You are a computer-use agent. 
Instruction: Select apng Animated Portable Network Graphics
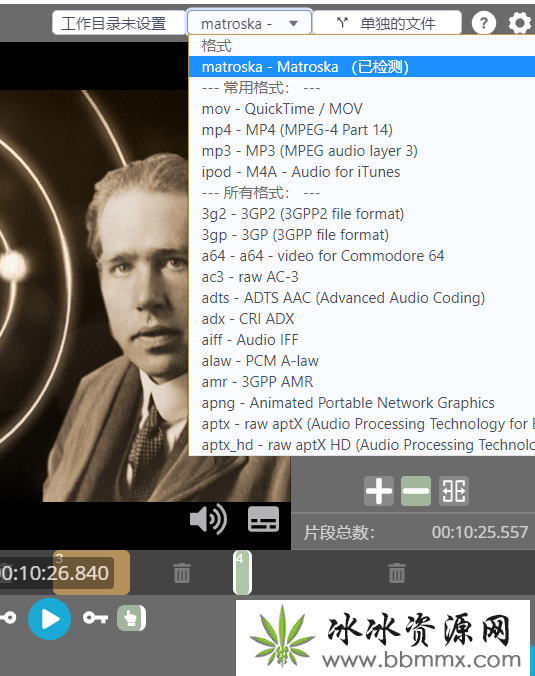click(348, 403)
